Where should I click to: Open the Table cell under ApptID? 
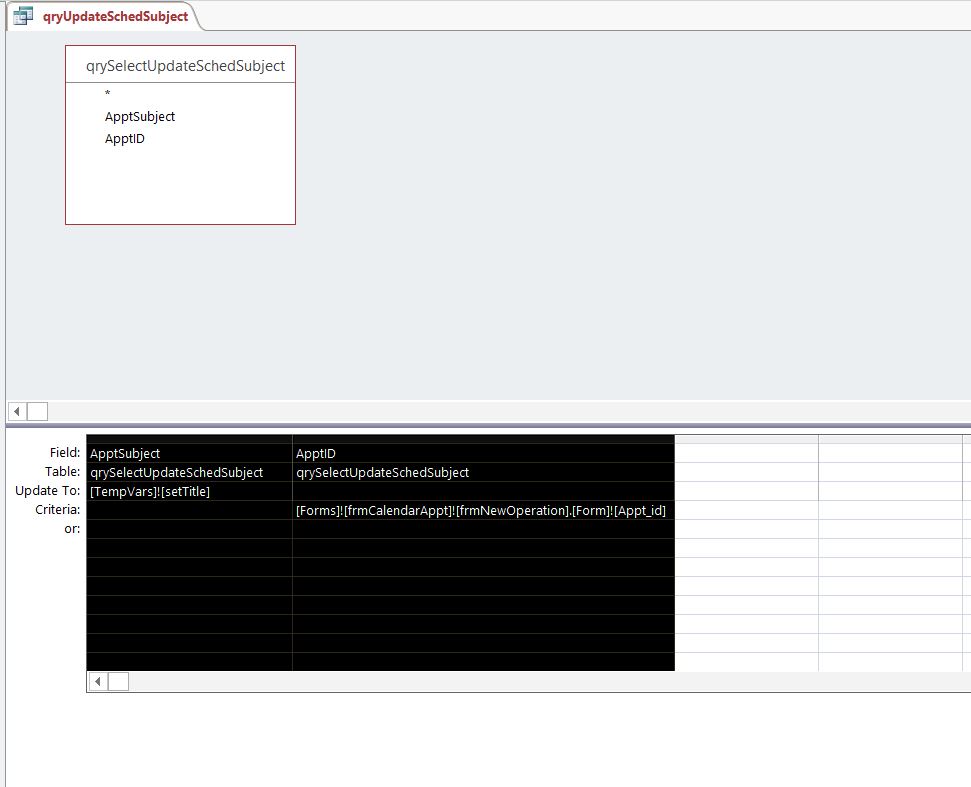[484, 472]
